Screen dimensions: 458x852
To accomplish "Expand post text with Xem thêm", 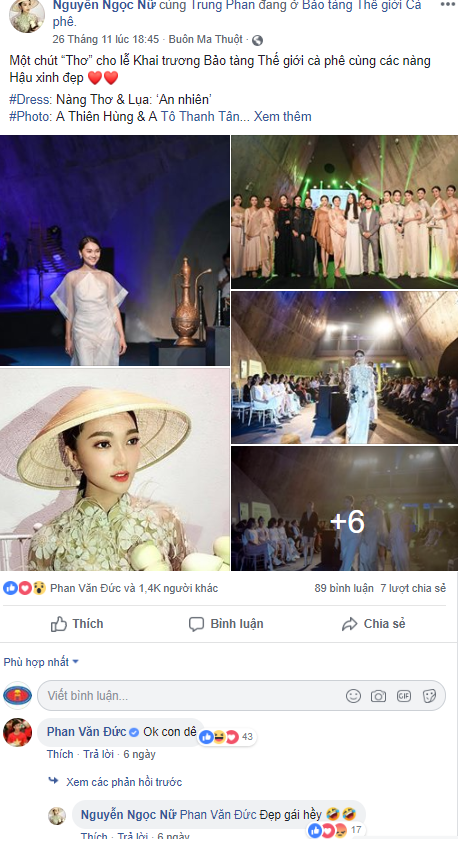I will (283, 116).
